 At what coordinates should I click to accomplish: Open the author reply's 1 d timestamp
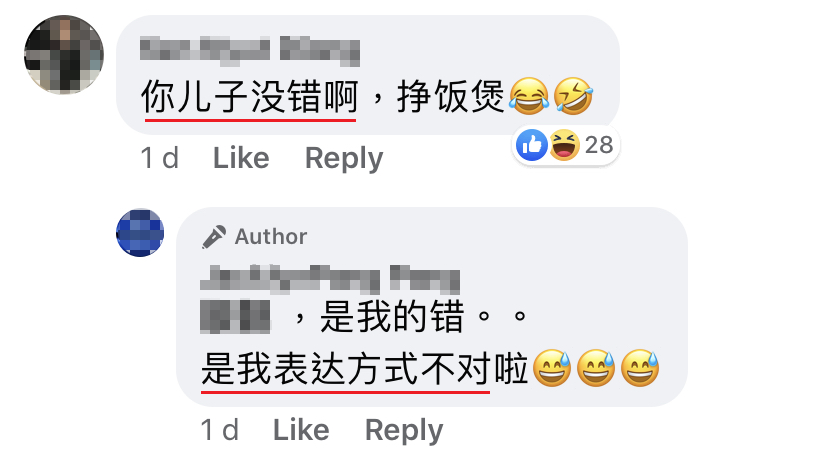click(220, 430)
